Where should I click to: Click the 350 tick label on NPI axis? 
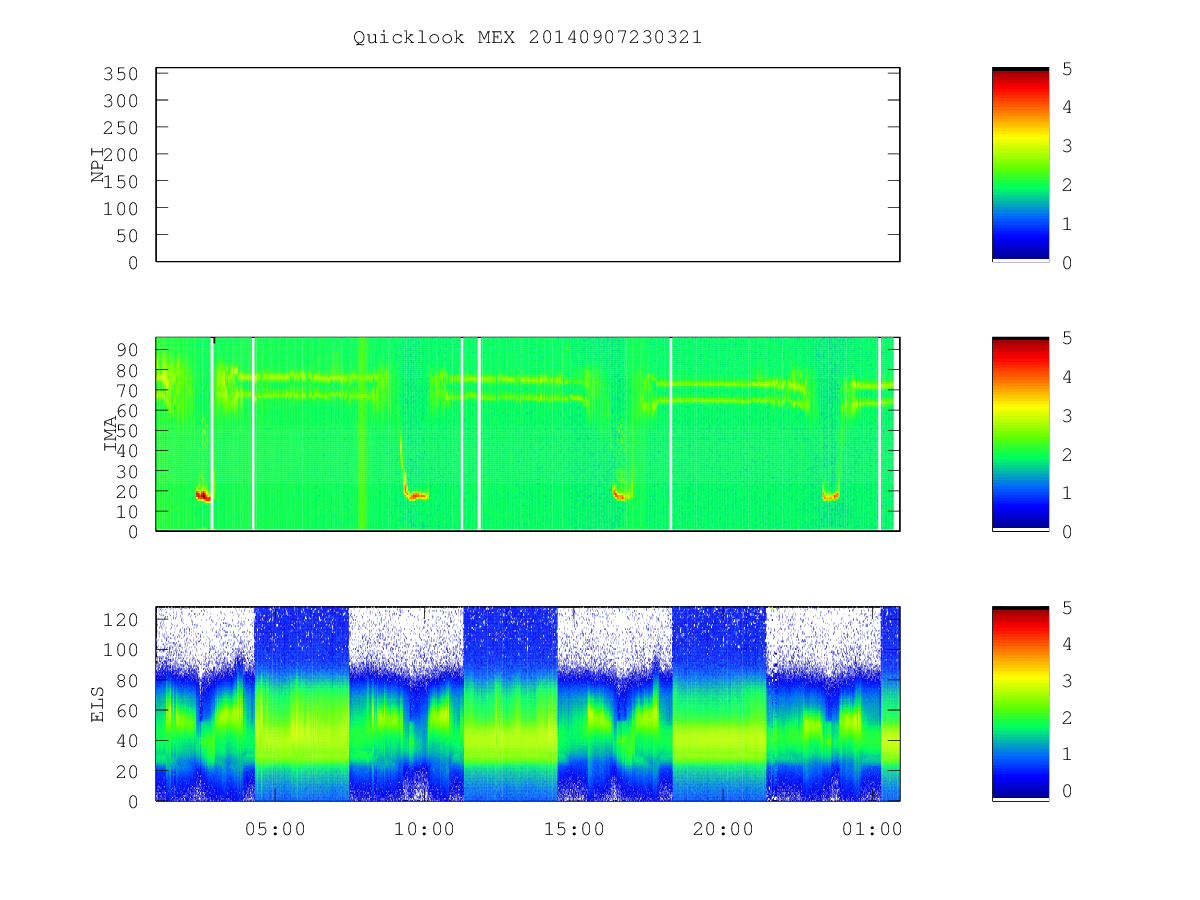click(121, 74)
